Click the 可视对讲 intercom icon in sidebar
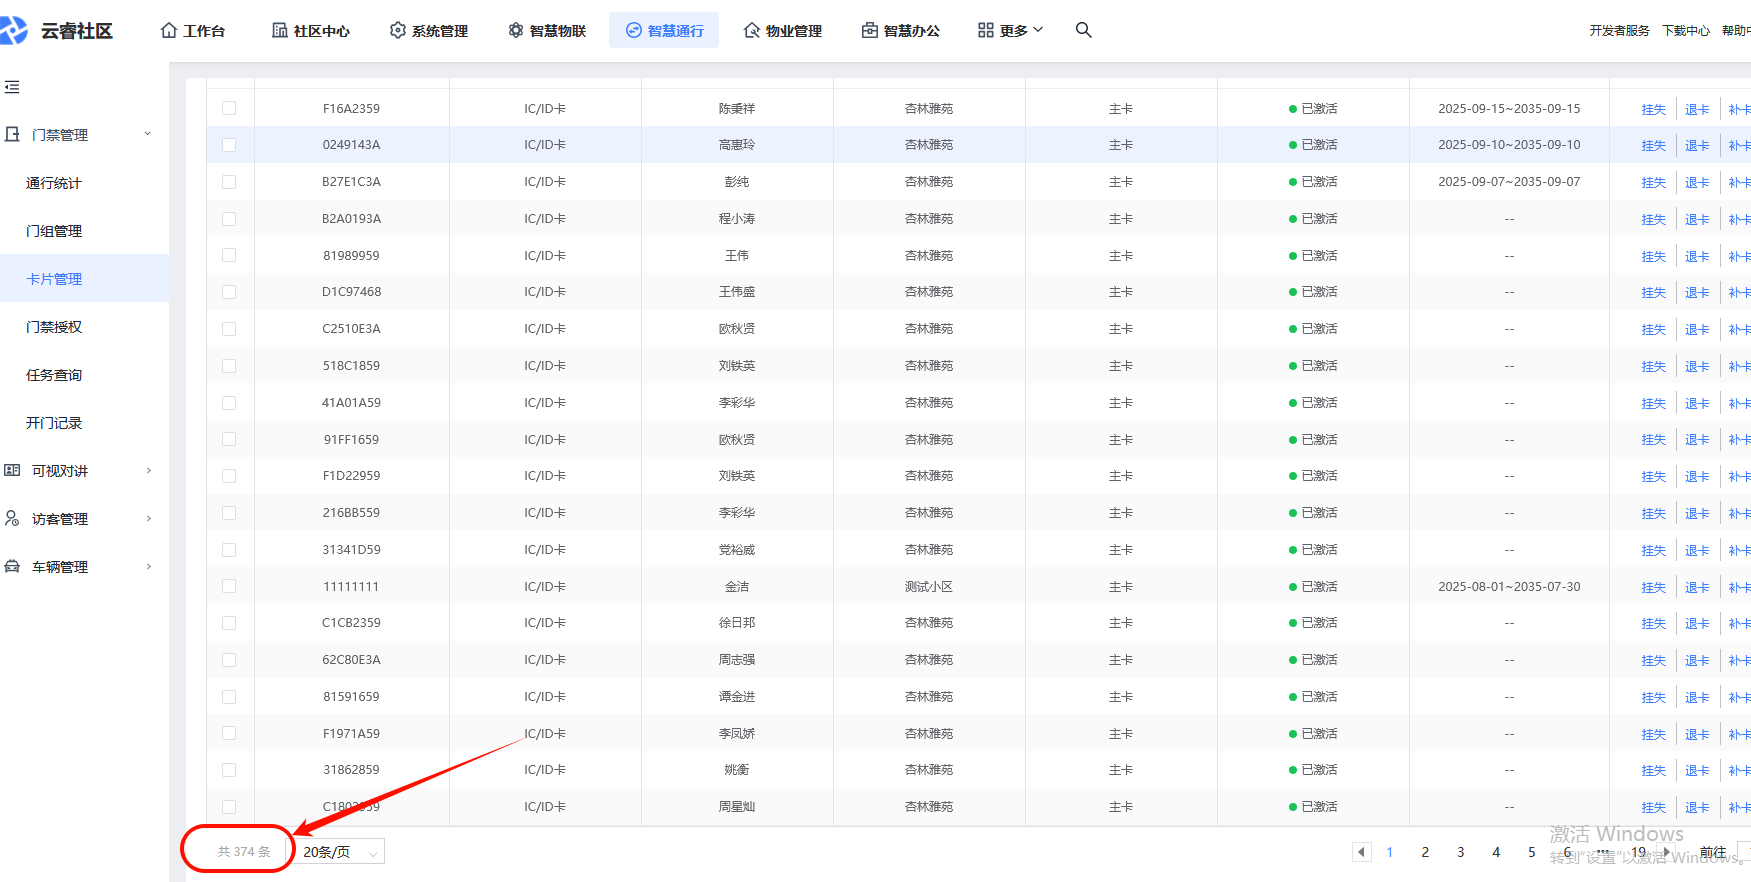1751x882 pixels. pyautogui.click(x=12, y=470)
